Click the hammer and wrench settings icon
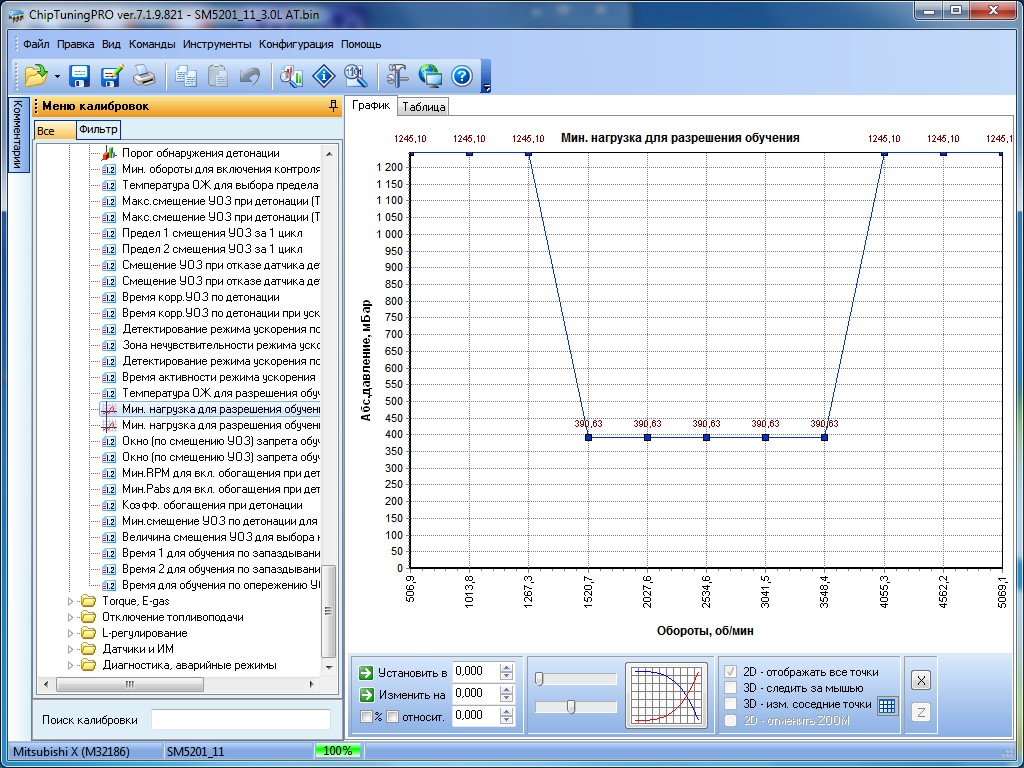 click(x=398, y=76)
